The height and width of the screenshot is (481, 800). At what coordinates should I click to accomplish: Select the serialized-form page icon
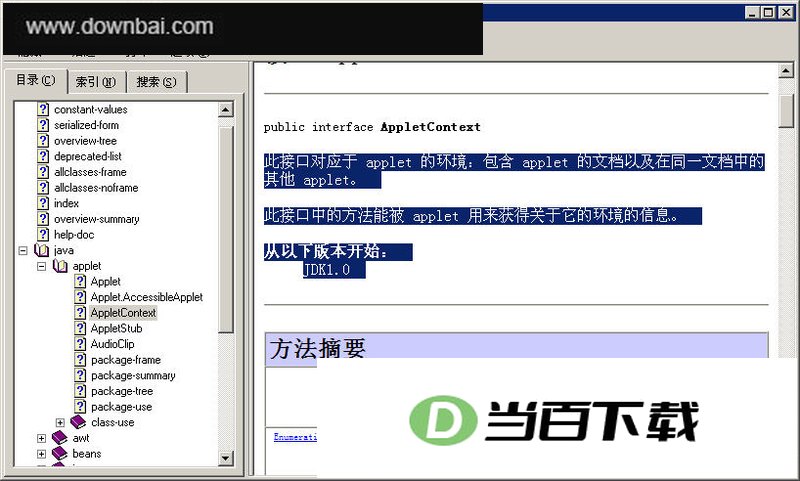click(43, 125)
